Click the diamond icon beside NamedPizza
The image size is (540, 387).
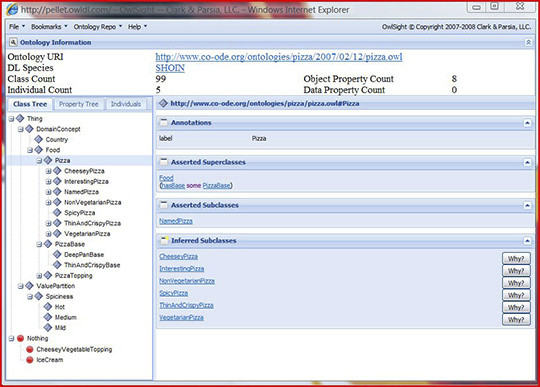(x=57, y=192)
